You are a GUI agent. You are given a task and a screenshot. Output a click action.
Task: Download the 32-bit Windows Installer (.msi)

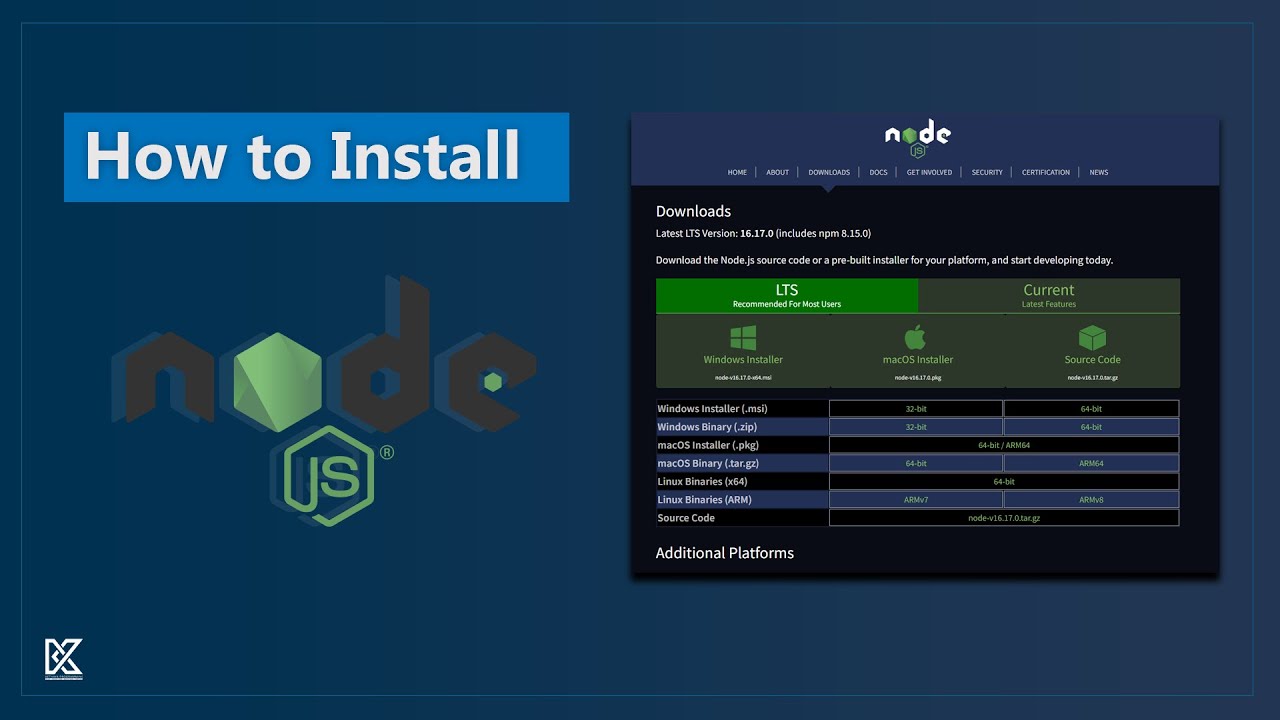coord(916,409)
